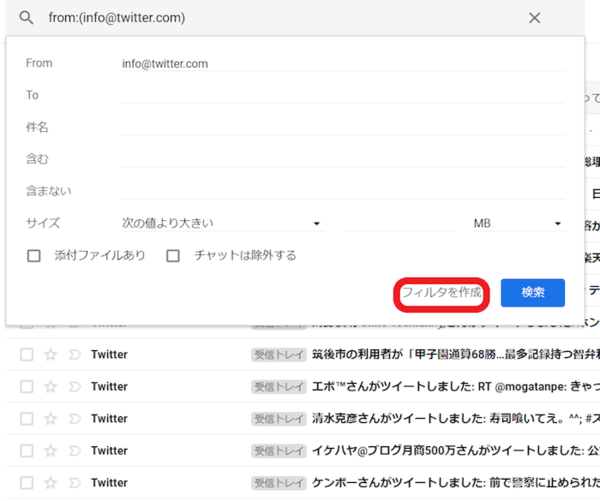
Task: Enable the 添付ファイルあり checkbox
Action: pos(34,256)
